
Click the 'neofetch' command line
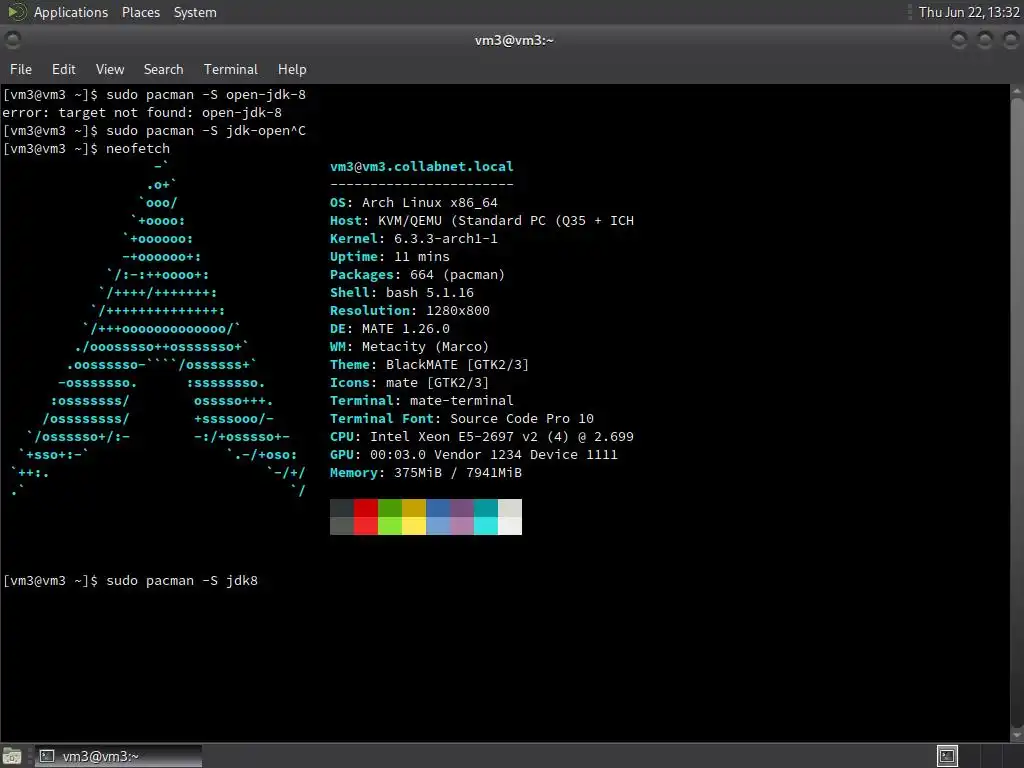[x=86, y=148]
